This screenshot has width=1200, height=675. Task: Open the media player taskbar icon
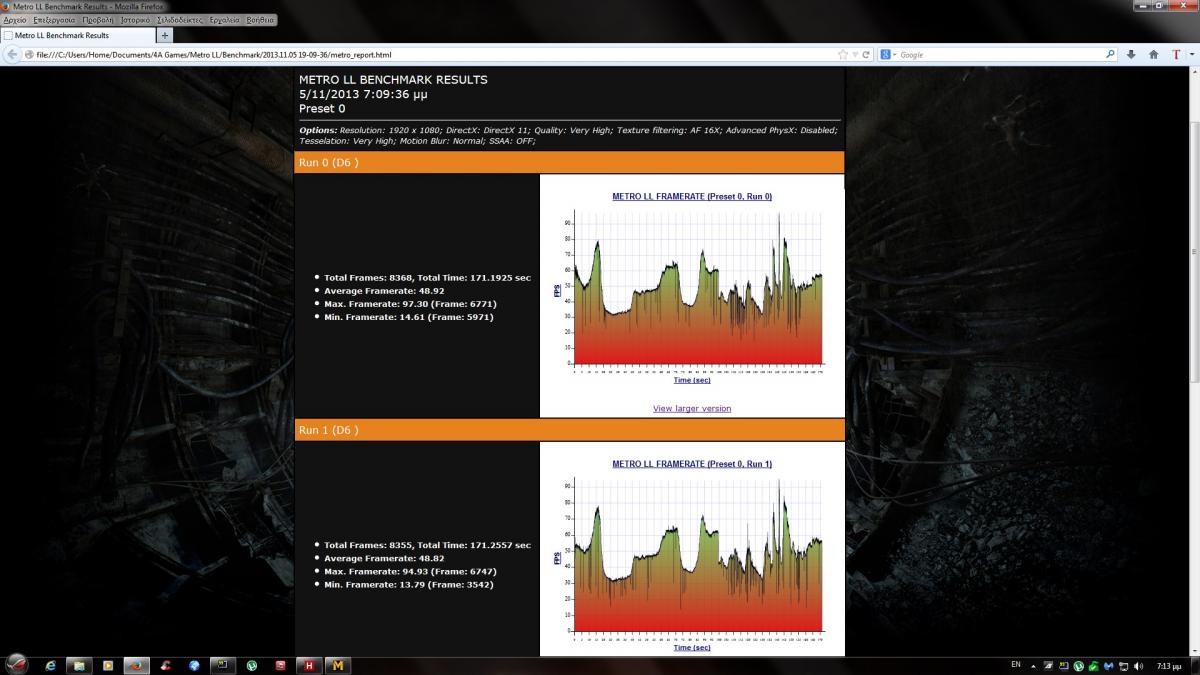[x=108, y=664]
